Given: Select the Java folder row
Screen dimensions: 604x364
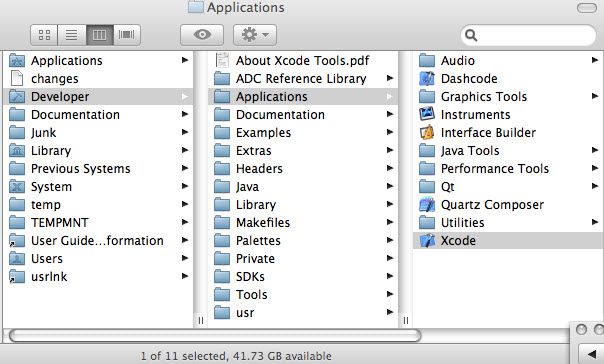Looking at the screenshot, I should coord(303,186).
